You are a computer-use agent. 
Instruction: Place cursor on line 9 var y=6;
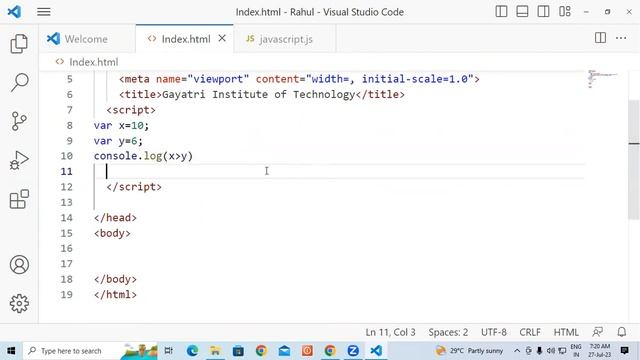pyautogui.click(x=118, y=141)
